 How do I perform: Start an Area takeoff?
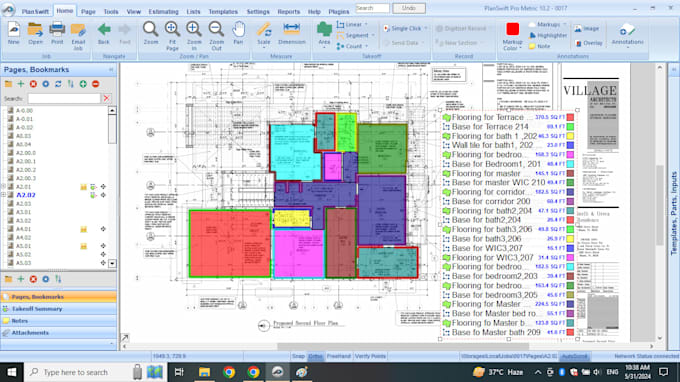pyautogui.click(x=324, y=35)
